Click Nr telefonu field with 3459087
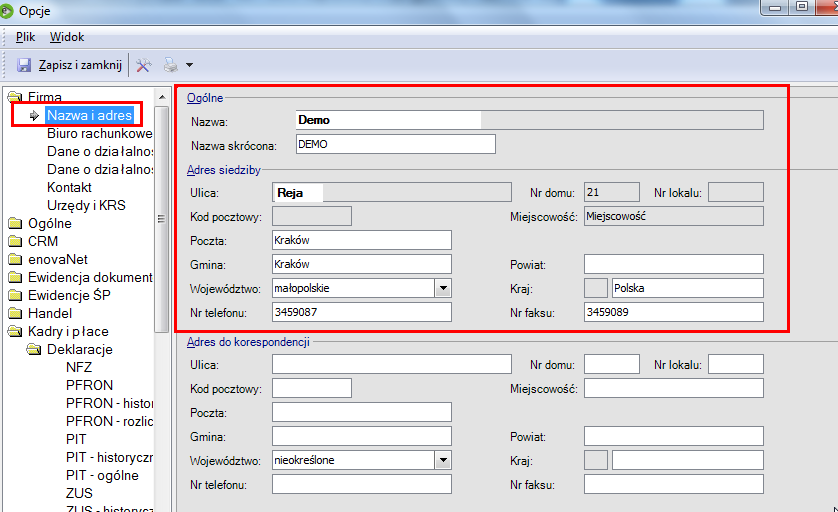Screen dimensions: 838x512 [362, 312]
